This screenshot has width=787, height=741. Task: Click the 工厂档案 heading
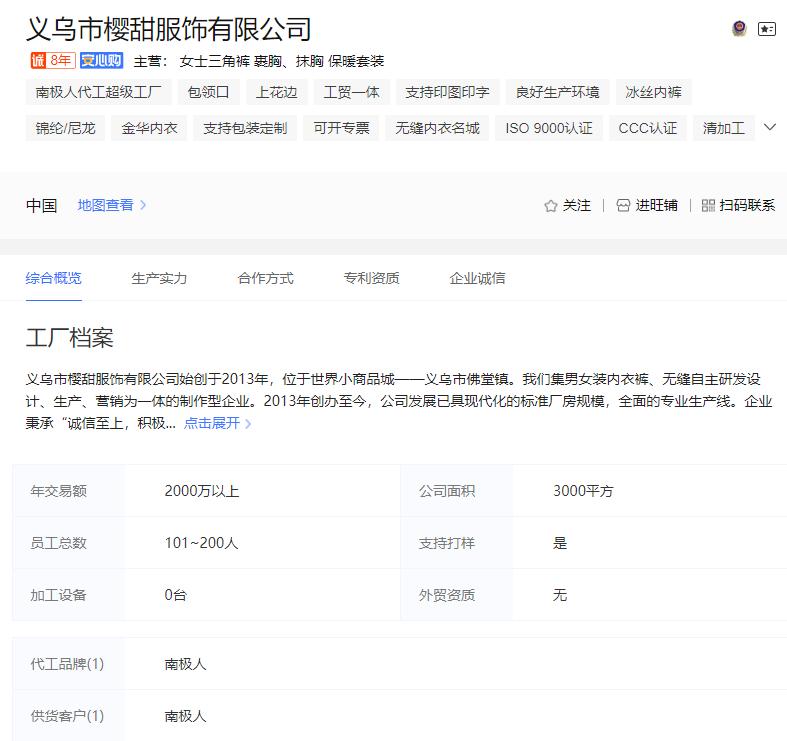[70, 337]
